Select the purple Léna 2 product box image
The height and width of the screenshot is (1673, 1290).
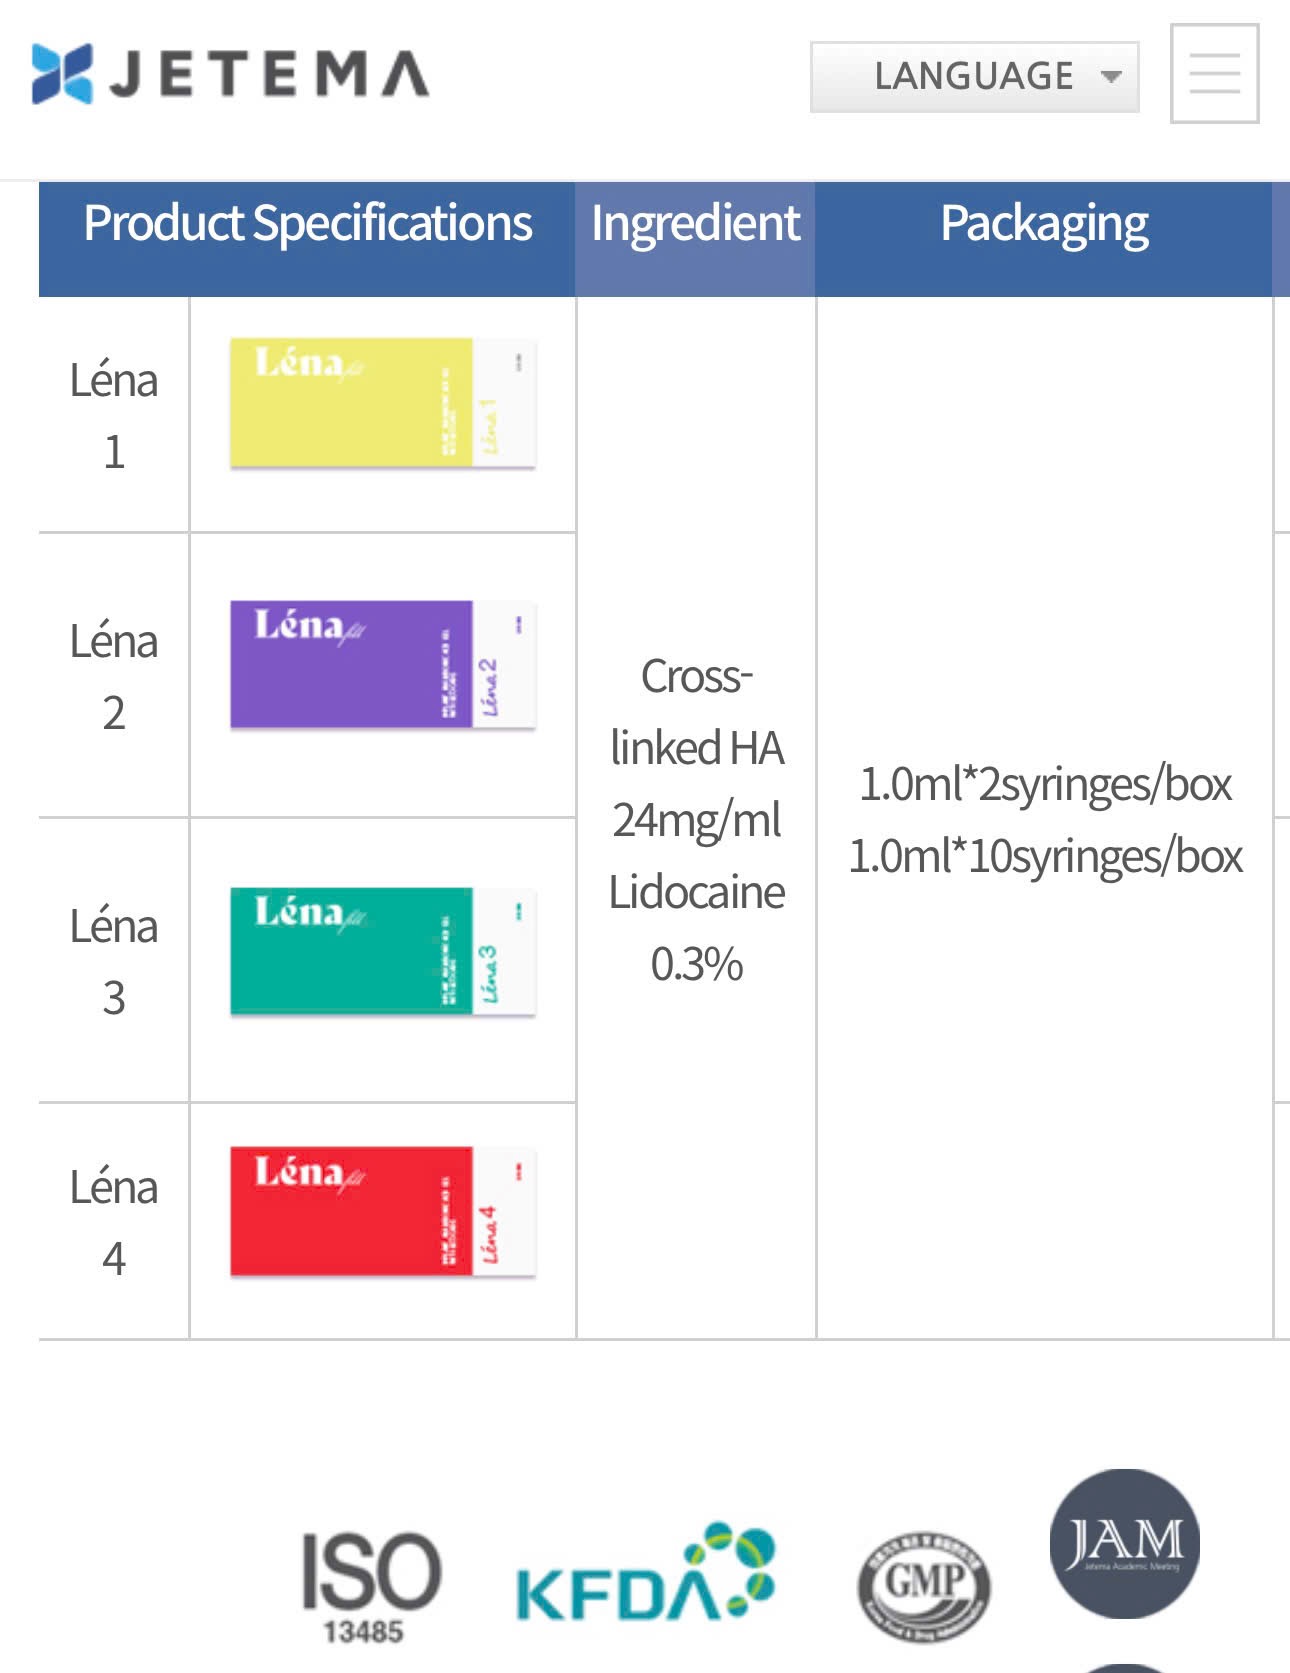pos(383,665)
